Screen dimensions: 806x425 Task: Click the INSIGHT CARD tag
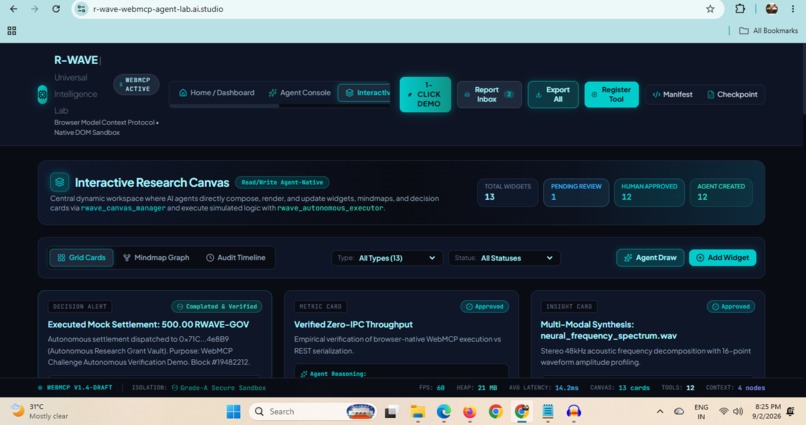click(569, 307)
